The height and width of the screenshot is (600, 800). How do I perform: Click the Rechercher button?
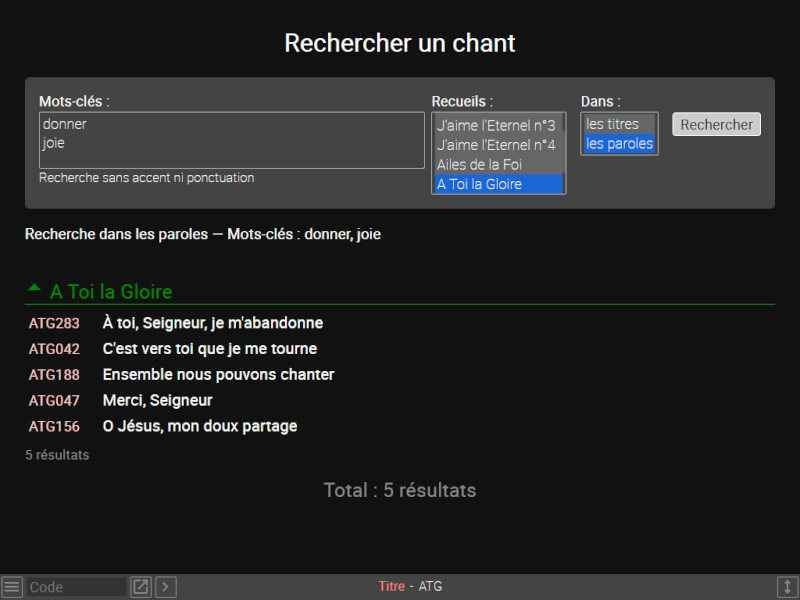click(x=716, y=125)
